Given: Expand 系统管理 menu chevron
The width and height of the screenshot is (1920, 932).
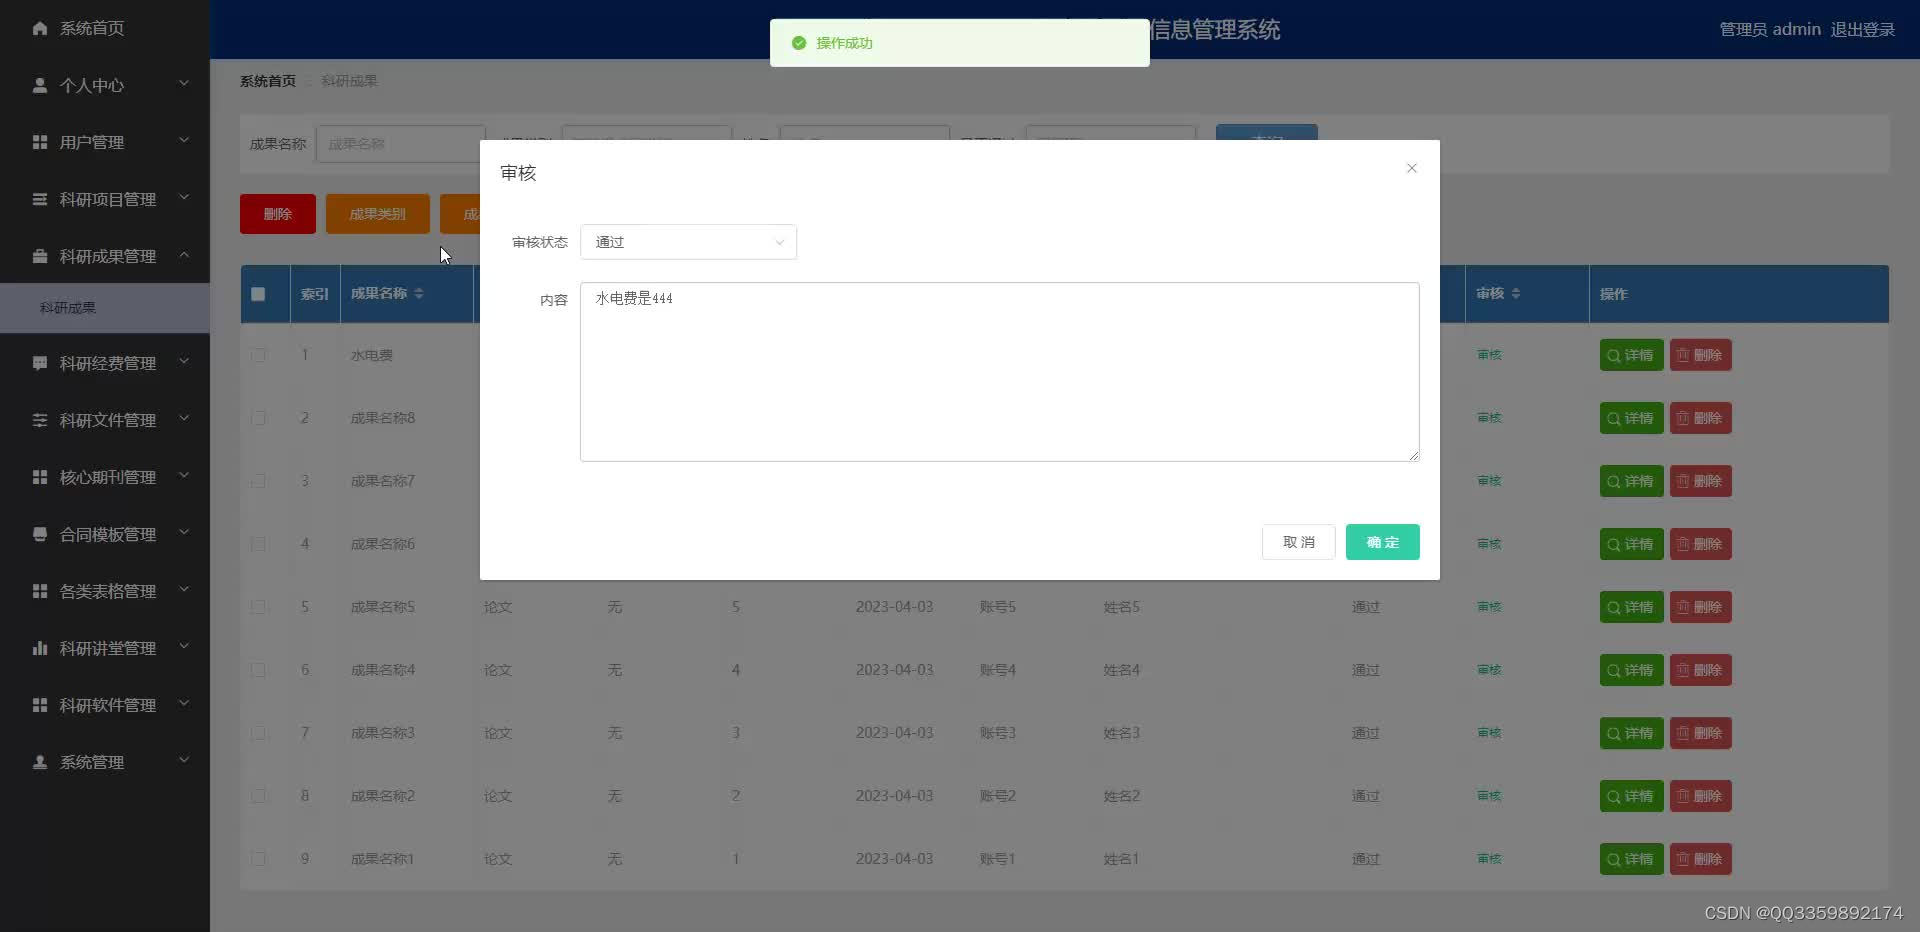Looking at the screenshot, I should point(184,761).
